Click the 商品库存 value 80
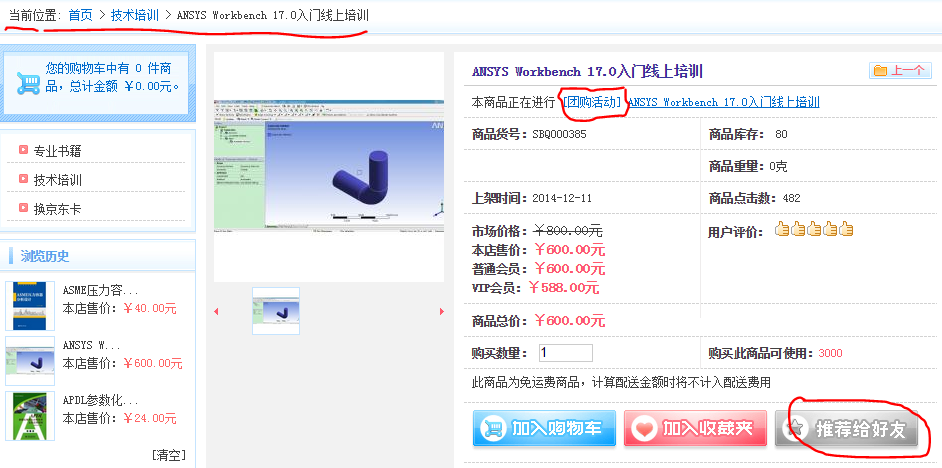This screenshot has height=468, width=942. pyautogui.click(x=781, y=134)
